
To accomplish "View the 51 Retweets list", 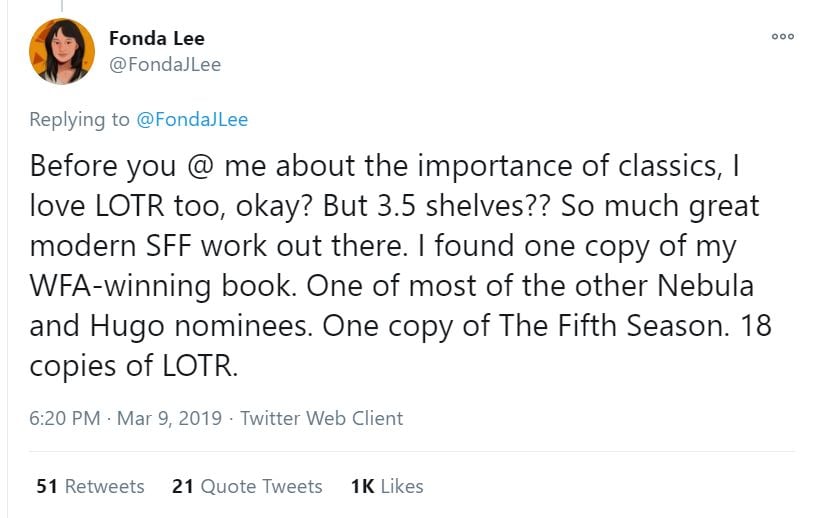I will point(90,486).
